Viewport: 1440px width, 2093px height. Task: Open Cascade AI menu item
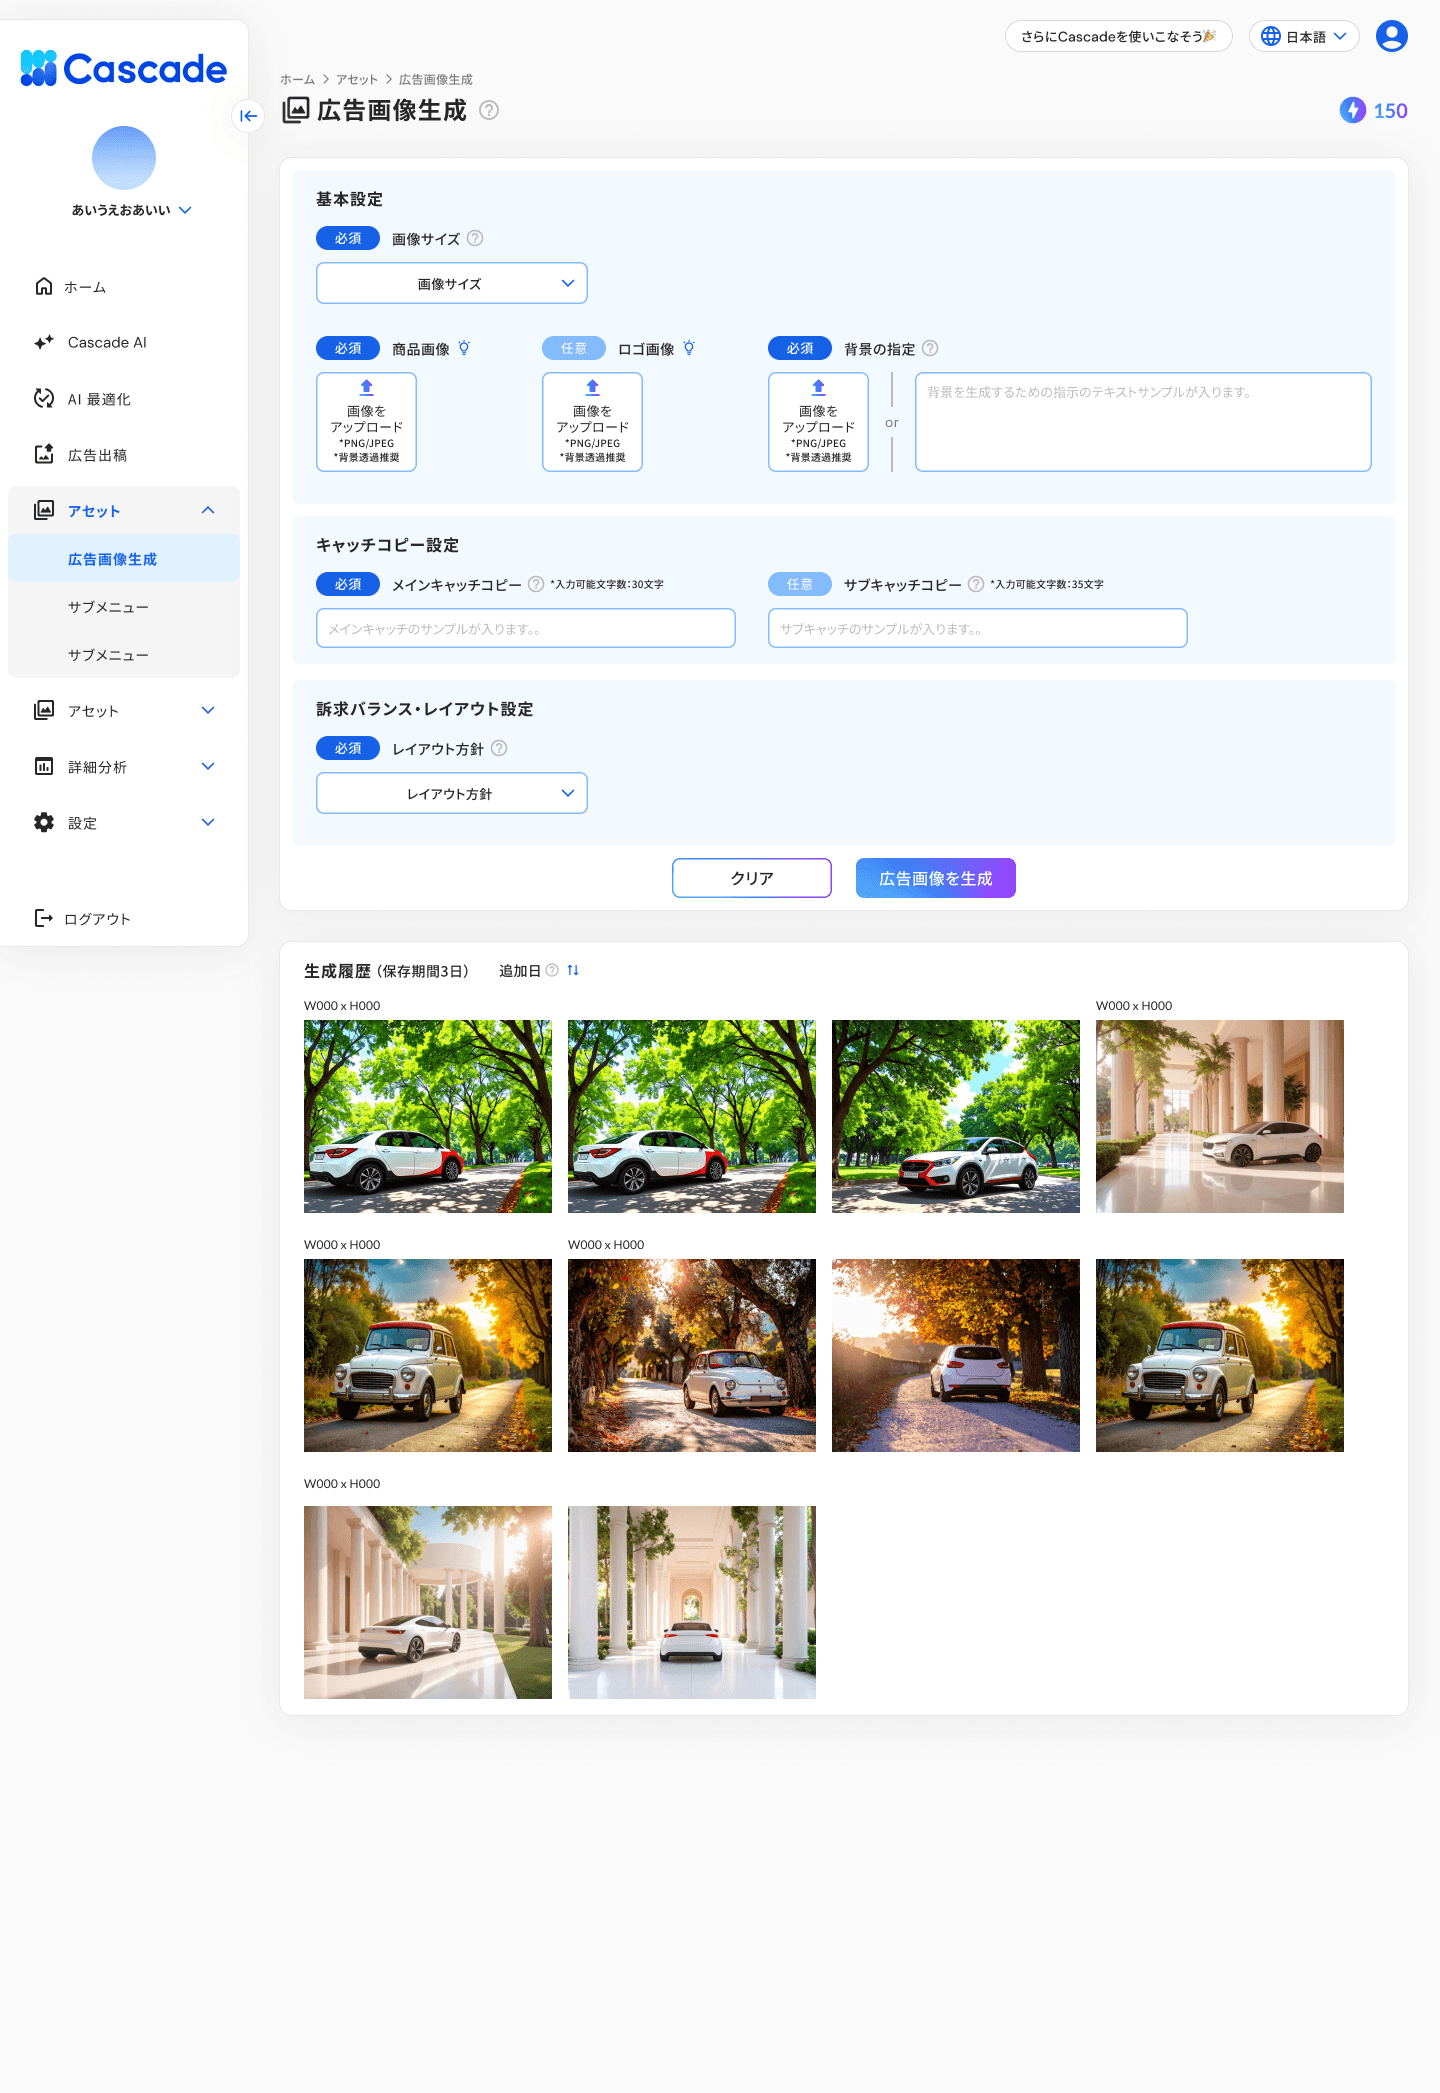tap(107, 342)
